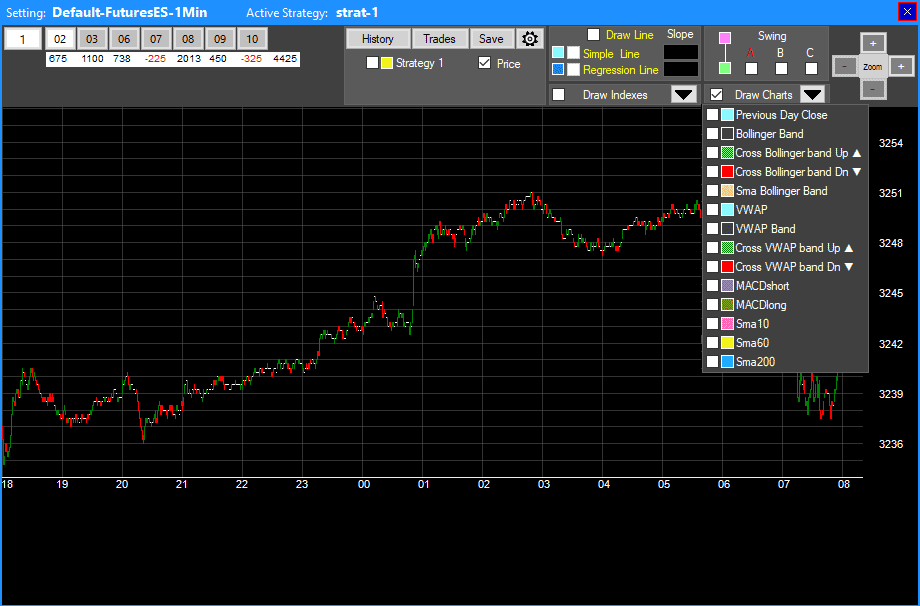The width and height of the screenshot is (920, 606).
Task: Click the yellow Strategy 1 color swatch
Action: (x=387, y=63)
